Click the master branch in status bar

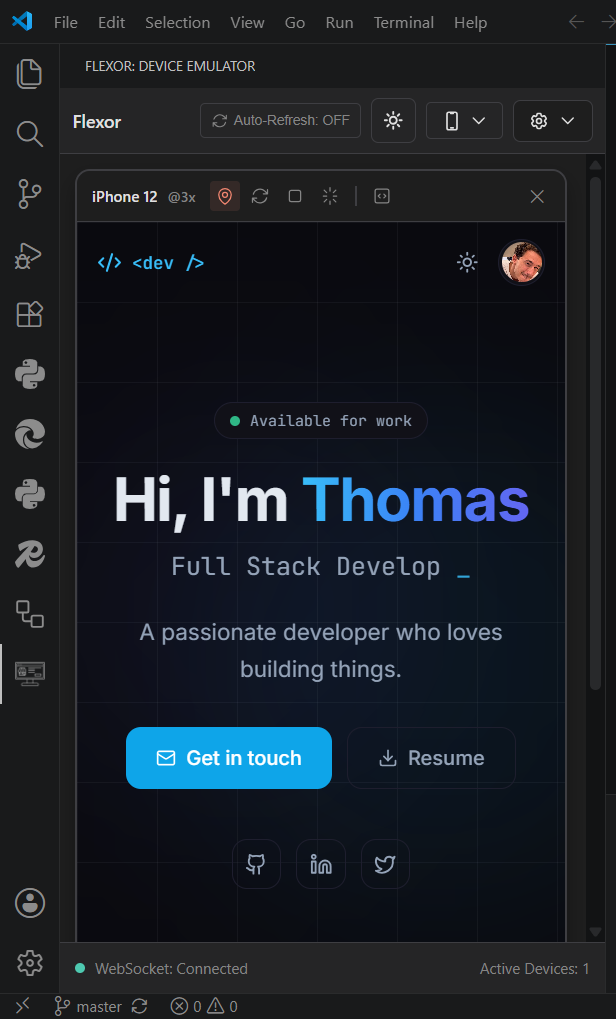[x=89, y=1007]
